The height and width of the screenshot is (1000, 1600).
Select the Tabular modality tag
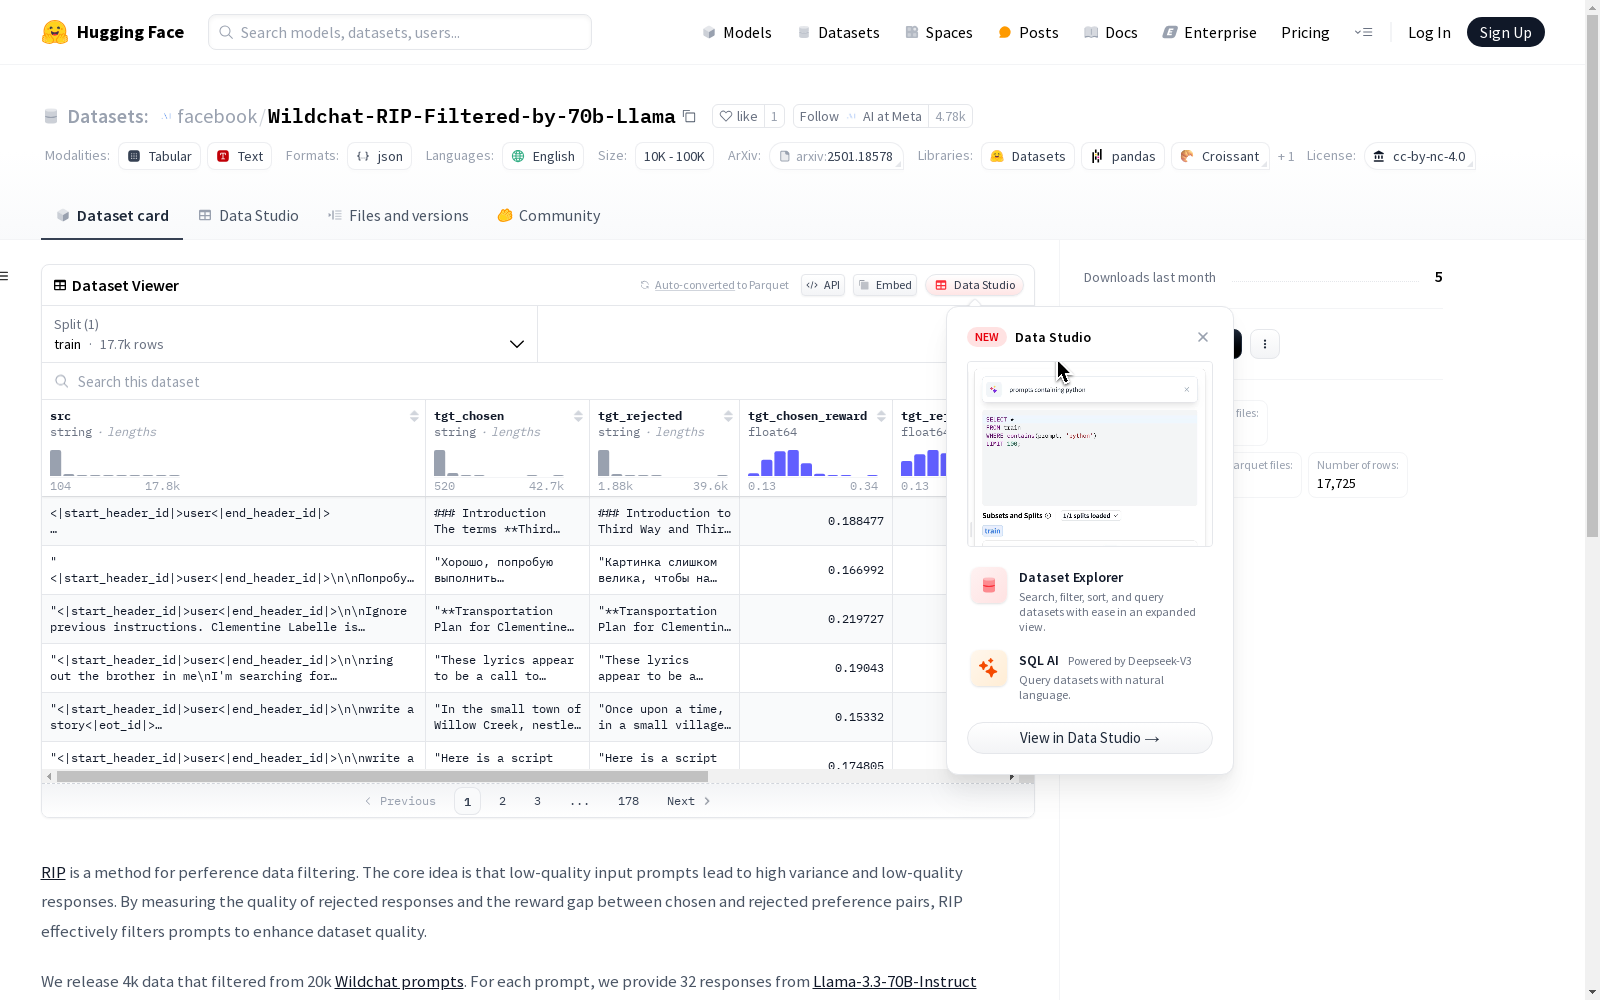(x=160, y=156)
